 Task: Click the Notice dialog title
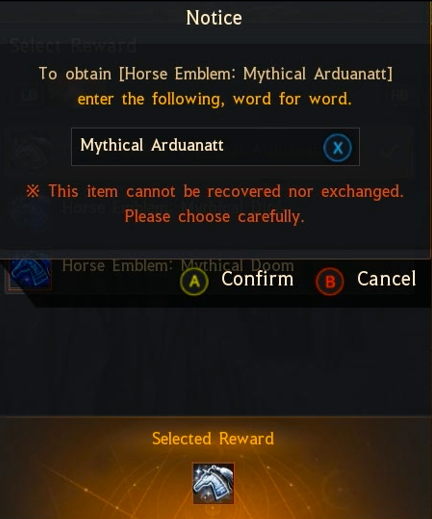(214, 18)
